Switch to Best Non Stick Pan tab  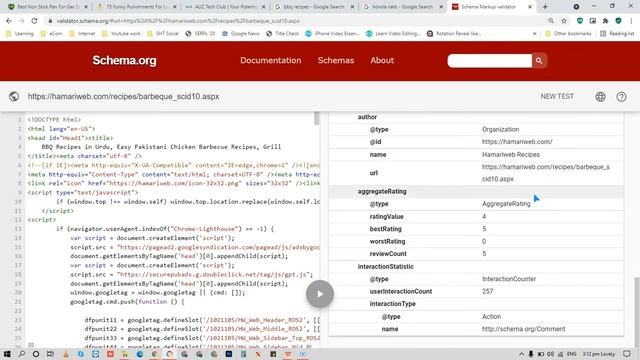click(48, 7)
